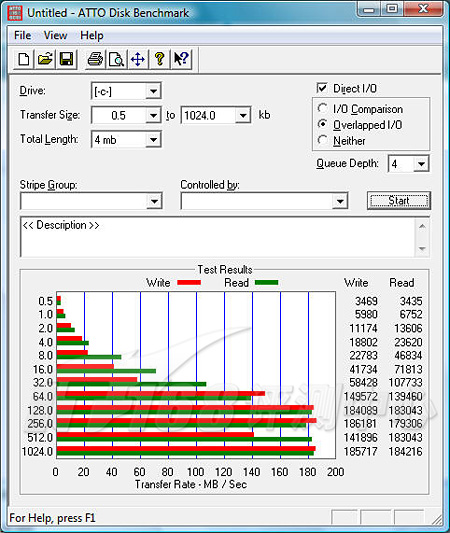Expand the Queue Depth dropdown

(421, 164)
